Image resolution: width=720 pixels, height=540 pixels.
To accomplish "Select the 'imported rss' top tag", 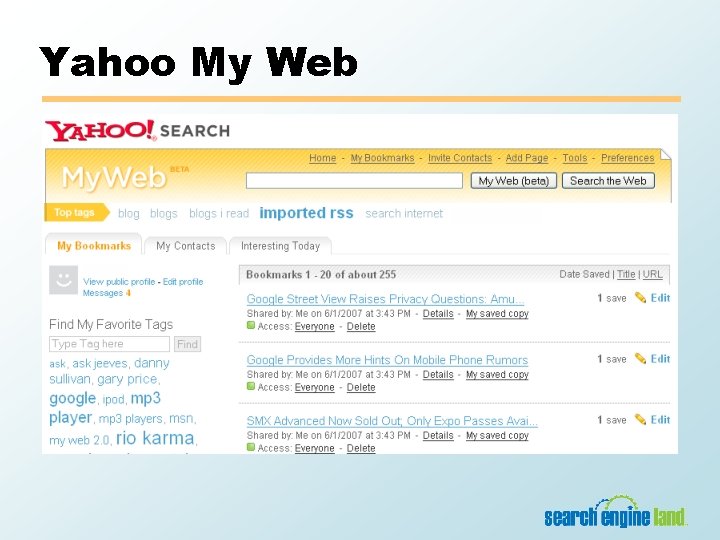I will tap(306, 213).
